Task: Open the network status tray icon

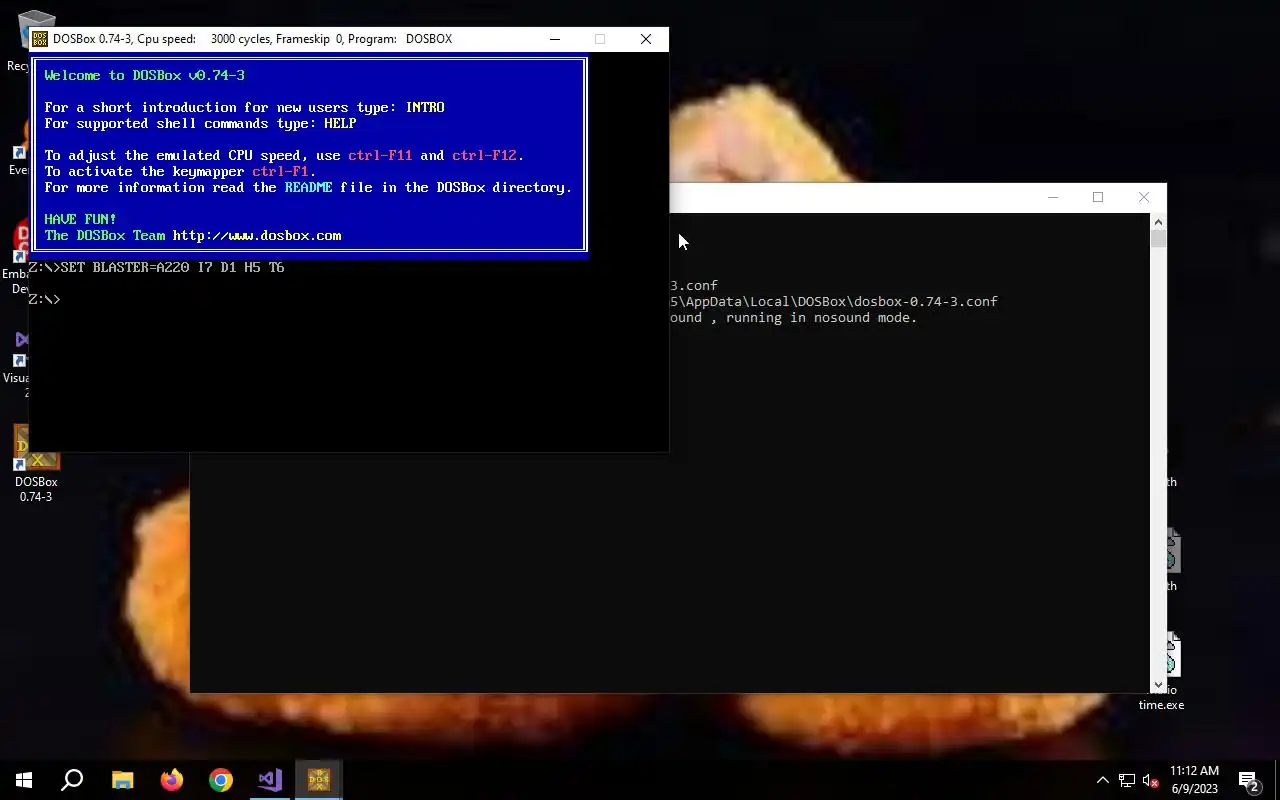Action: tap(1127, 780)
